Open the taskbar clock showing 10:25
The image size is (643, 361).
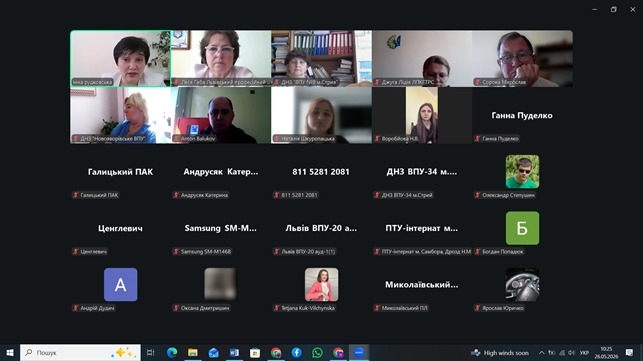(x=606, y=352)
